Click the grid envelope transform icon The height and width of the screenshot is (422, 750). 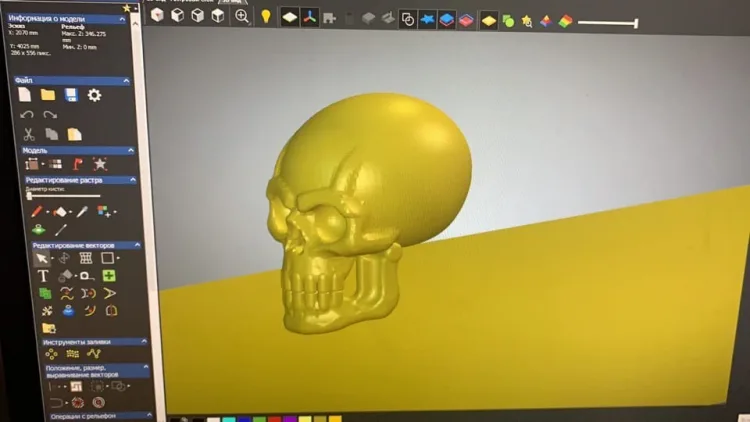[x=86, y=258]
